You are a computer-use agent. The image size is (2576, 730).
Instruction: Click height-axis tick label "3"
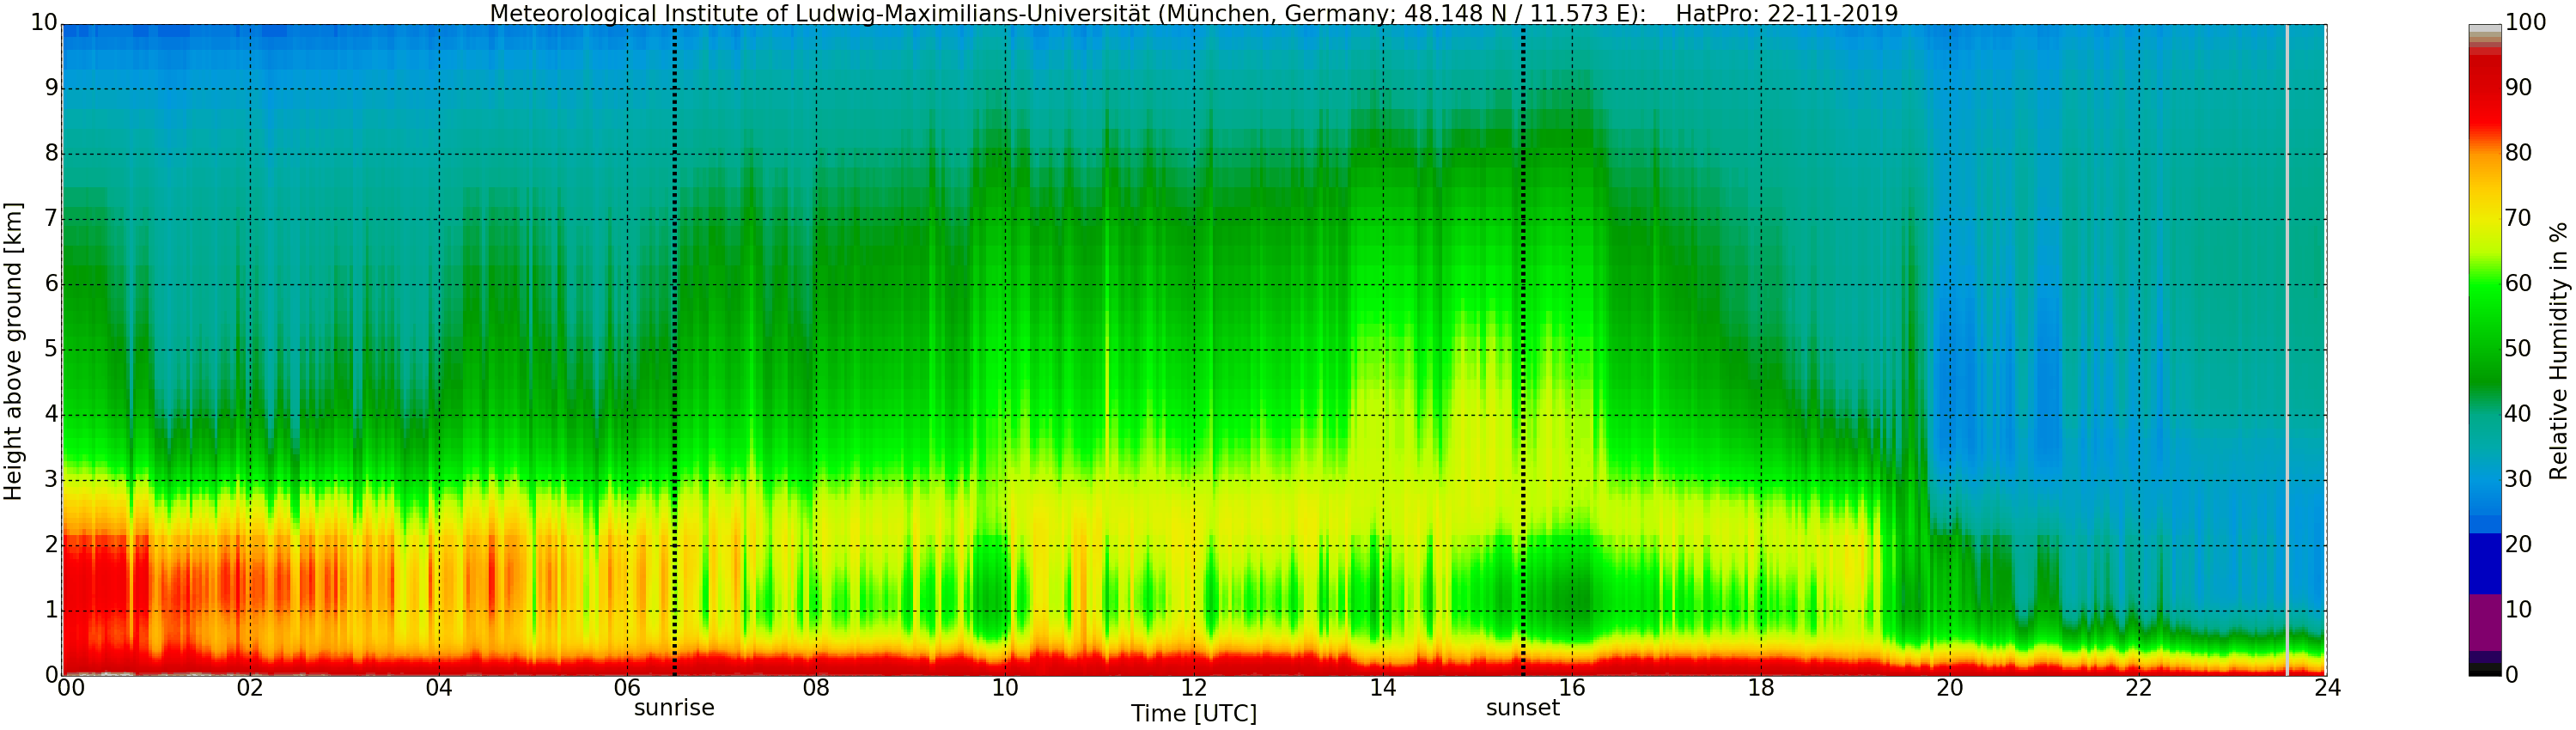click(51, 480)
